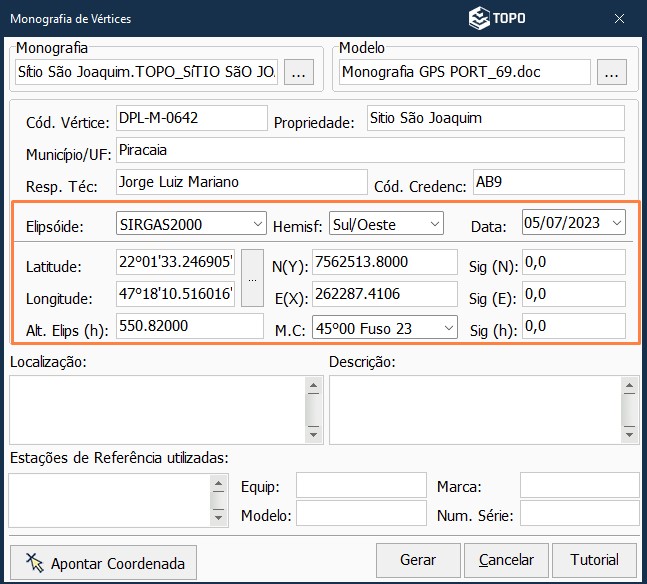Click the Localização scrollbar down arrow

(314, 435)
